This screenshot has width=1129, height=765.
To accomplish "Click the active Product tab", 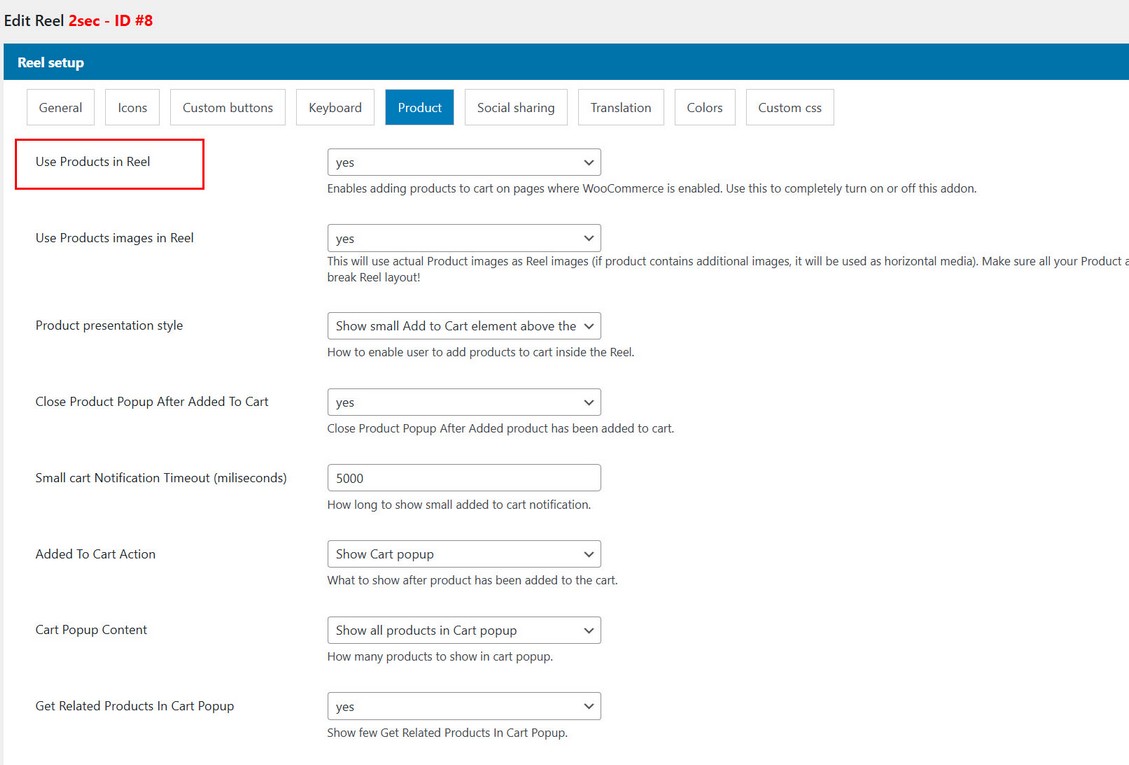I will (x=419, y=108).
